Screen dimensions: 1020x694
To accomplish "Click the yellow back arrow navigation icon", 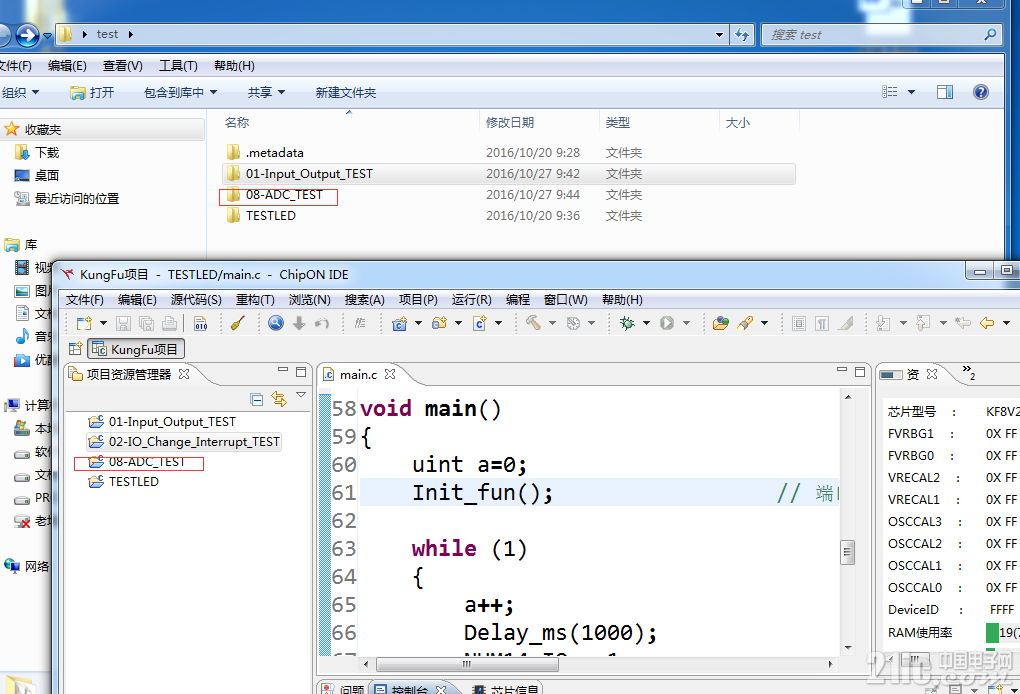I will tap(987, 323).
